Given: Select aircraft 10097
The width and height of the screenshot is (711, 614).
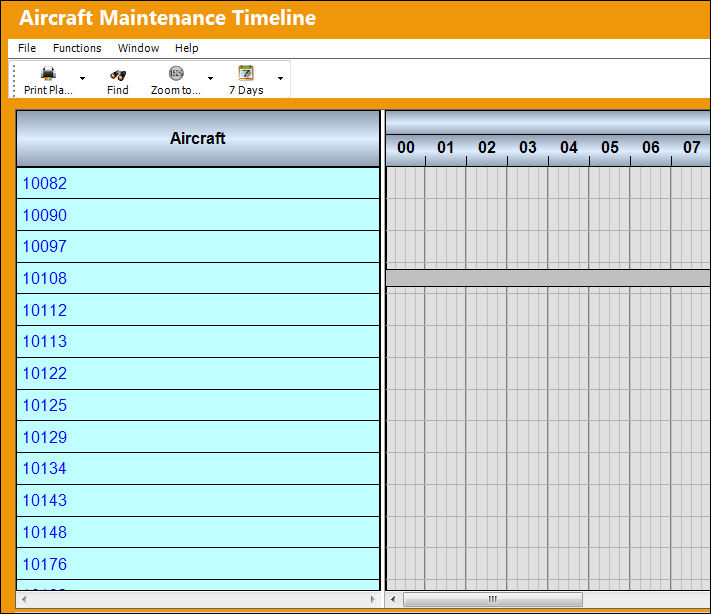Looking at the screenshot, I should click(x=198, y=247).
